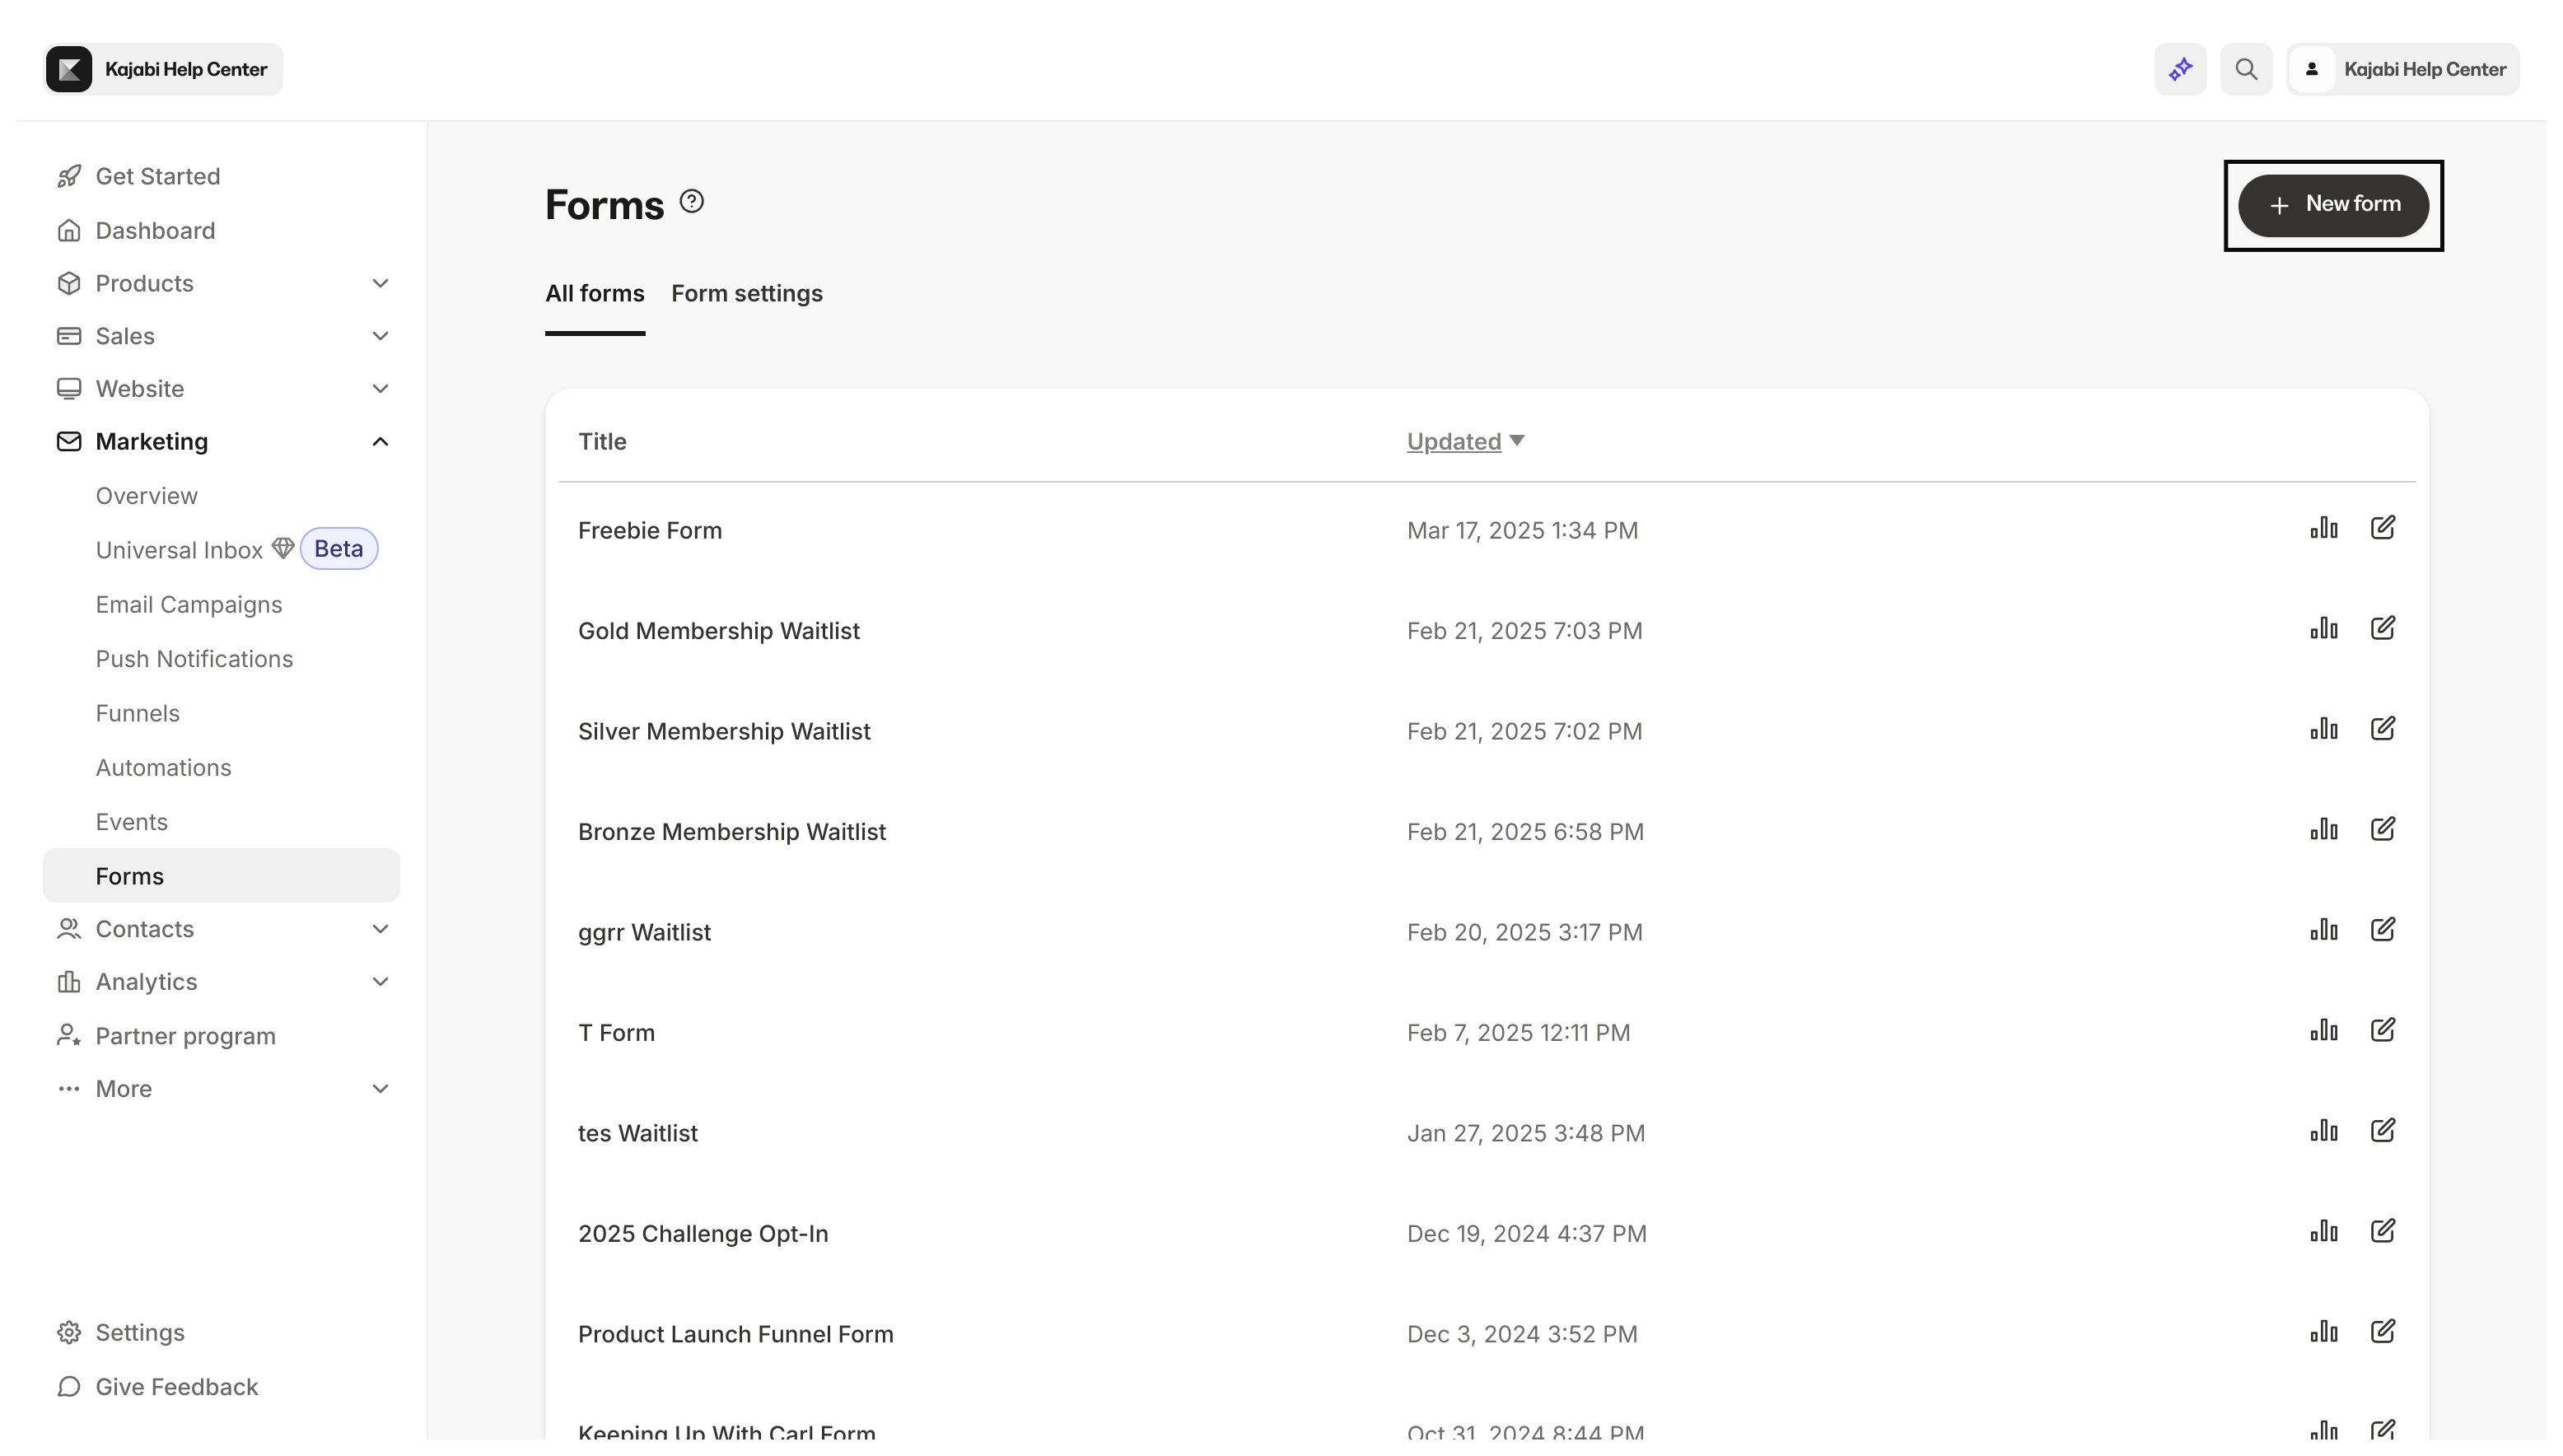Go to Email Campaigns in sidebar
Viewport: 2563px width, 1456px height.
[x=189, y=605]
